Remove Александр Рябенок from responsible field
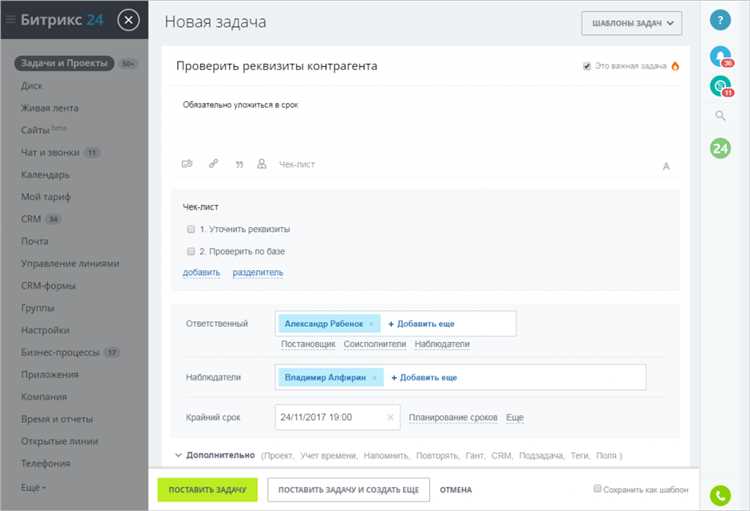The height and width of the screenshot is (511, 750). coord(371,324)
